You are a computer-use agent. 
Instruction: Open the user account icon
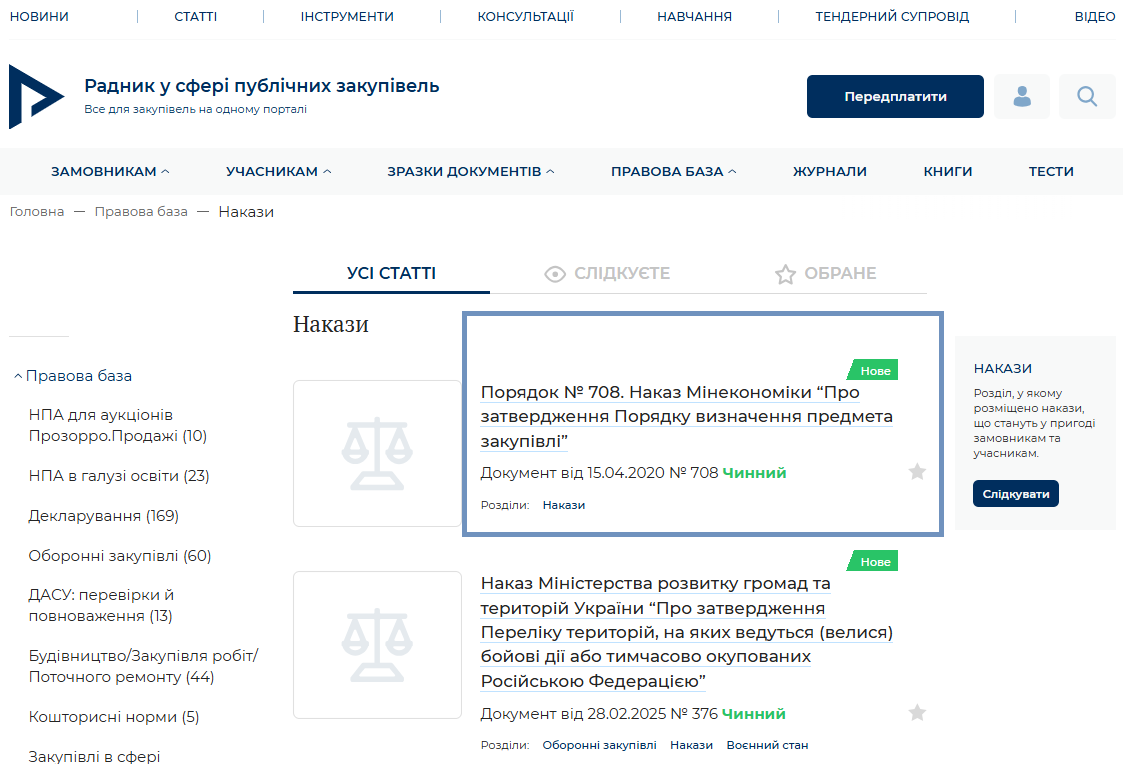pyautogui.click(x=1021, y=97)
